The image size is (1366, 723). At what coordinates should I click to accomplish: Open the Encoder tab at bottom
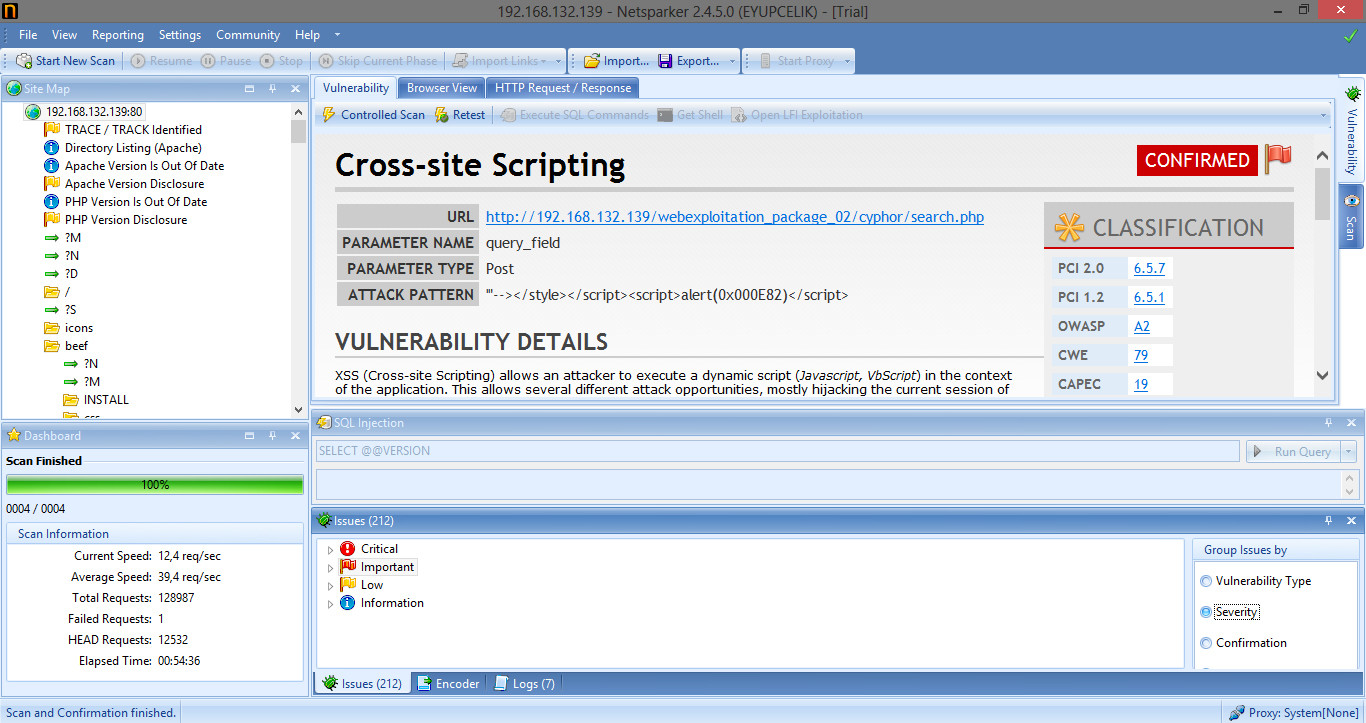(x=448, y=684)
